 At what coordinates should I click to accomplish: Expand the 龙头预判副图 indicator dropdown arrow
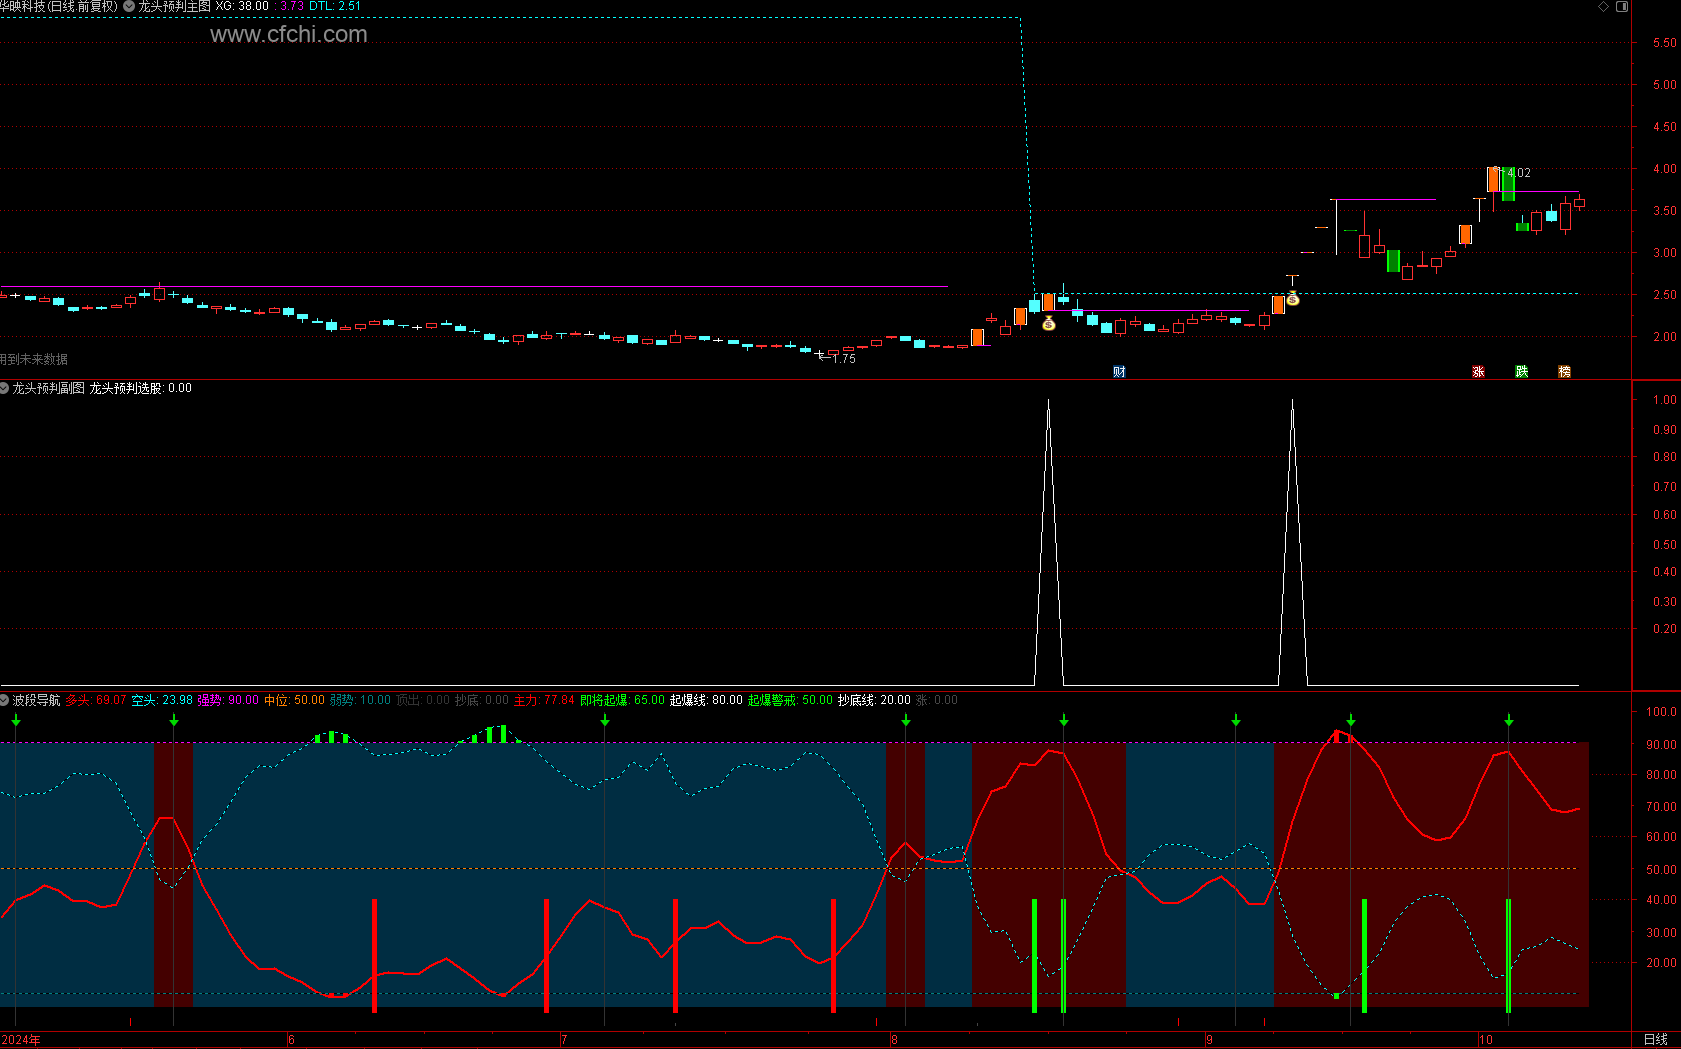(x=5, y=388)
